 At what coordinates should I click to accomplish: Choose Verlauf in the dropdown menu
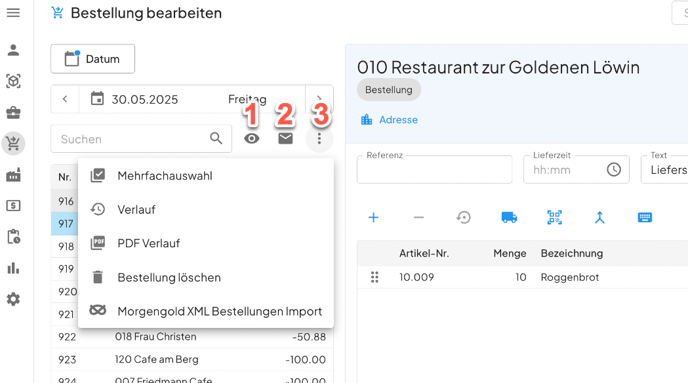[x=206, y=210]
